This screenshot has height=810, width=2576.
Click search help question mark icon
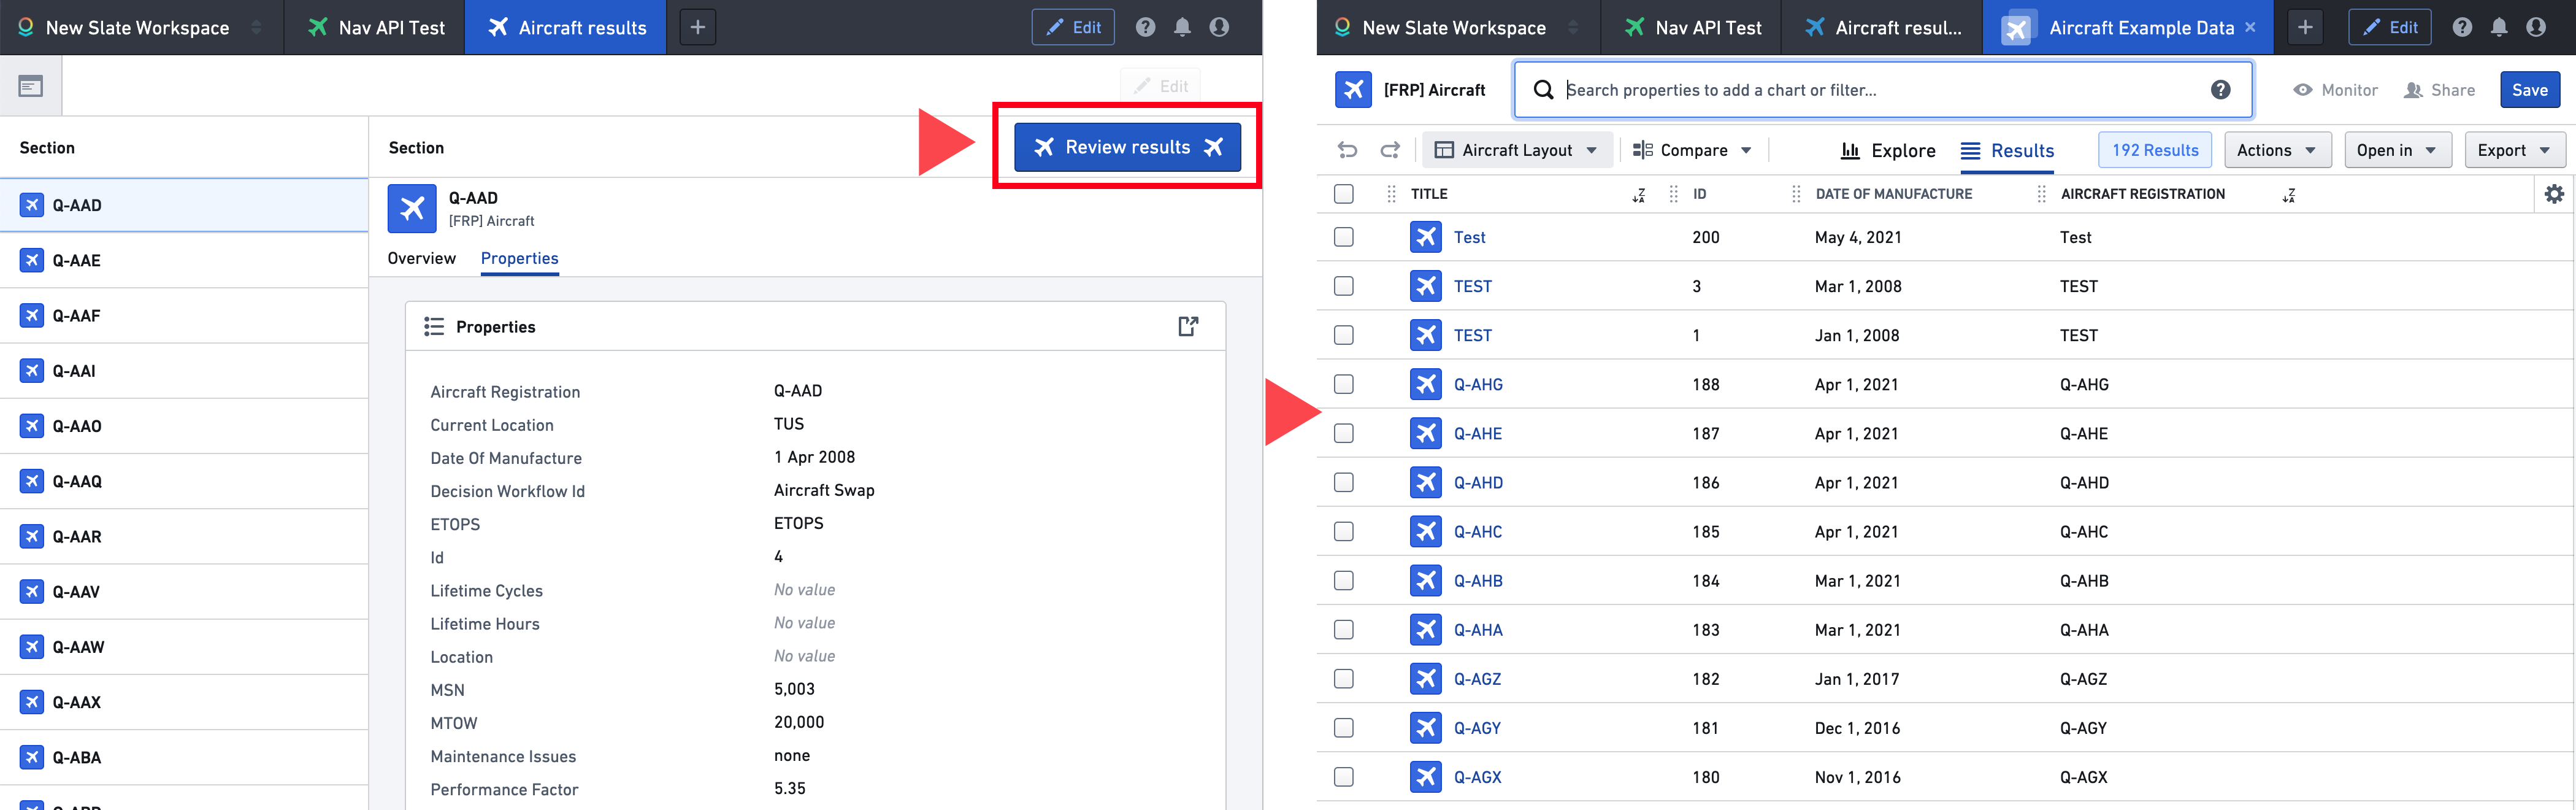coord(2220,90)
